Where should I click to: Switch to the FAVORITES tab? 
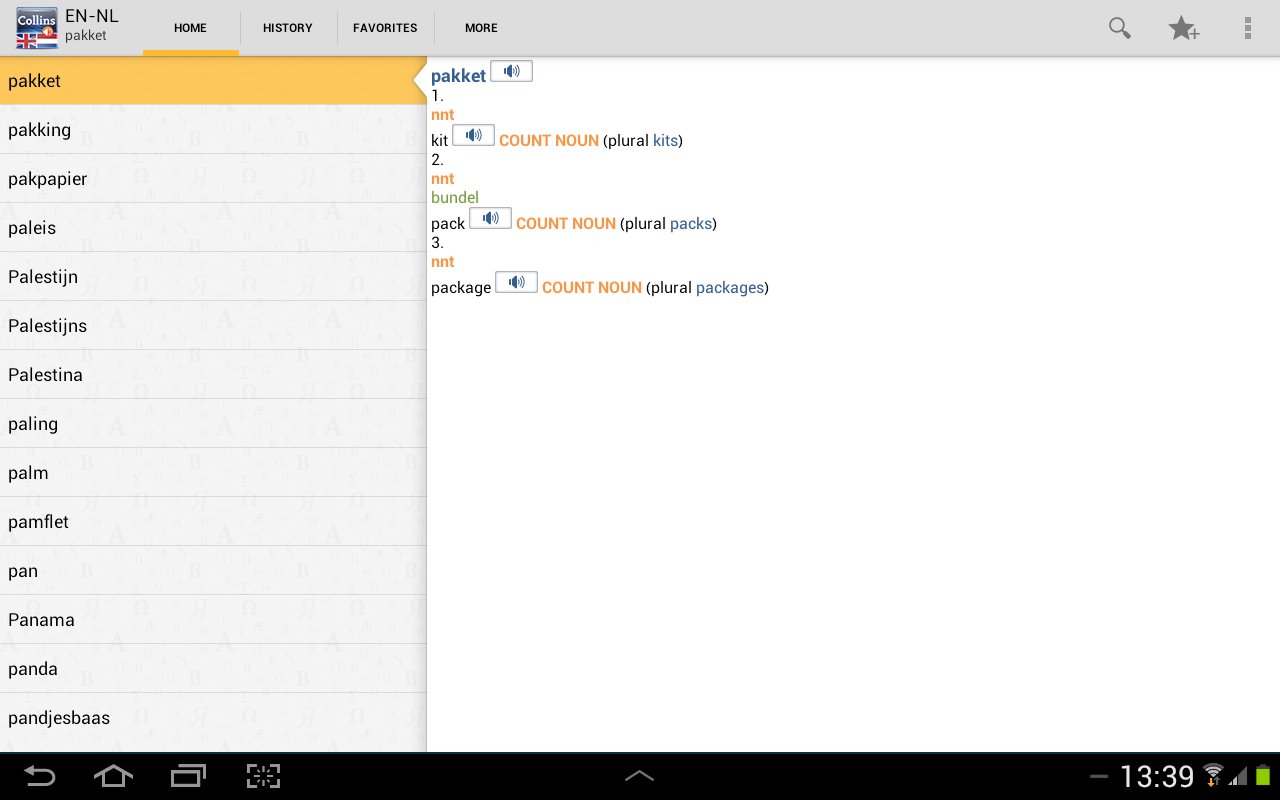pos(385,28)
